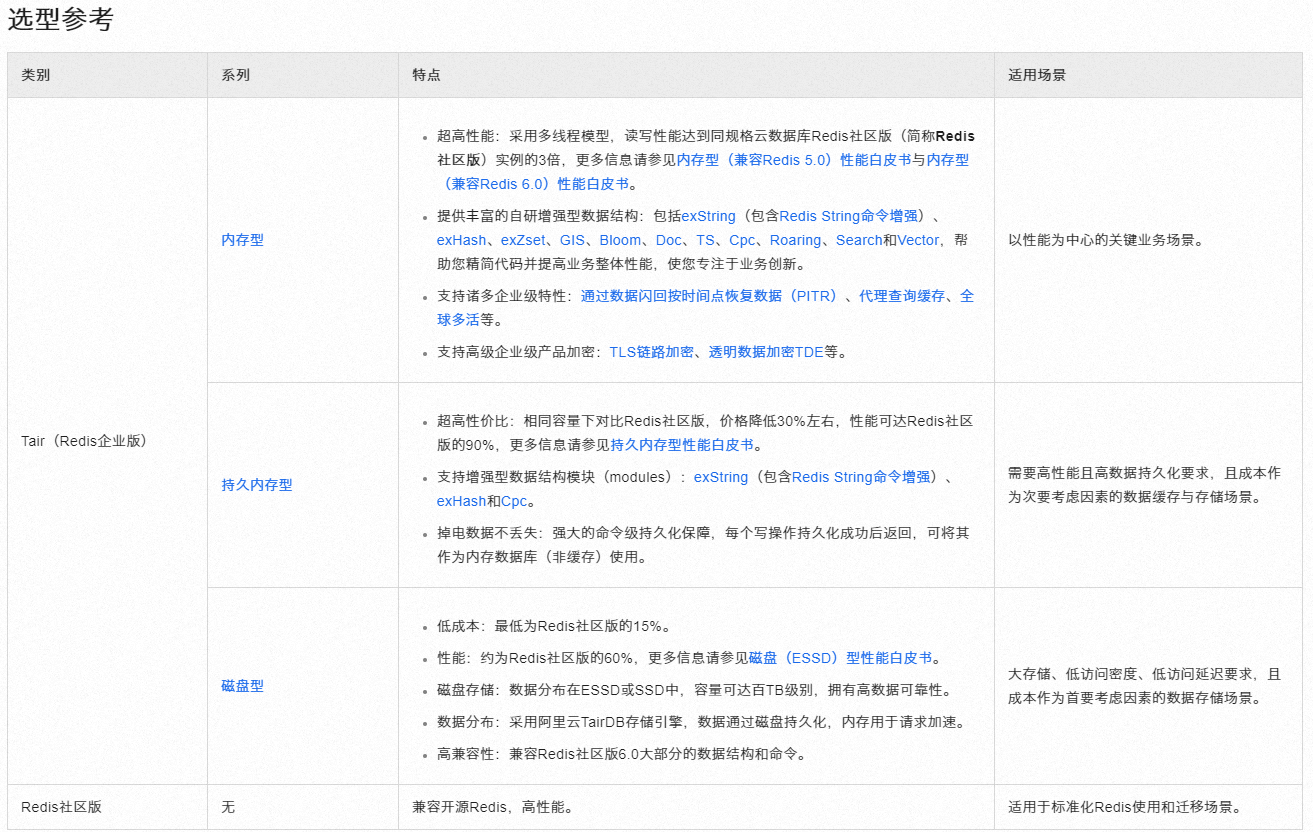Open the 内存型 series link
Image resolution: width=1313 pixels, height=832 pixels.
pos(243,240)
